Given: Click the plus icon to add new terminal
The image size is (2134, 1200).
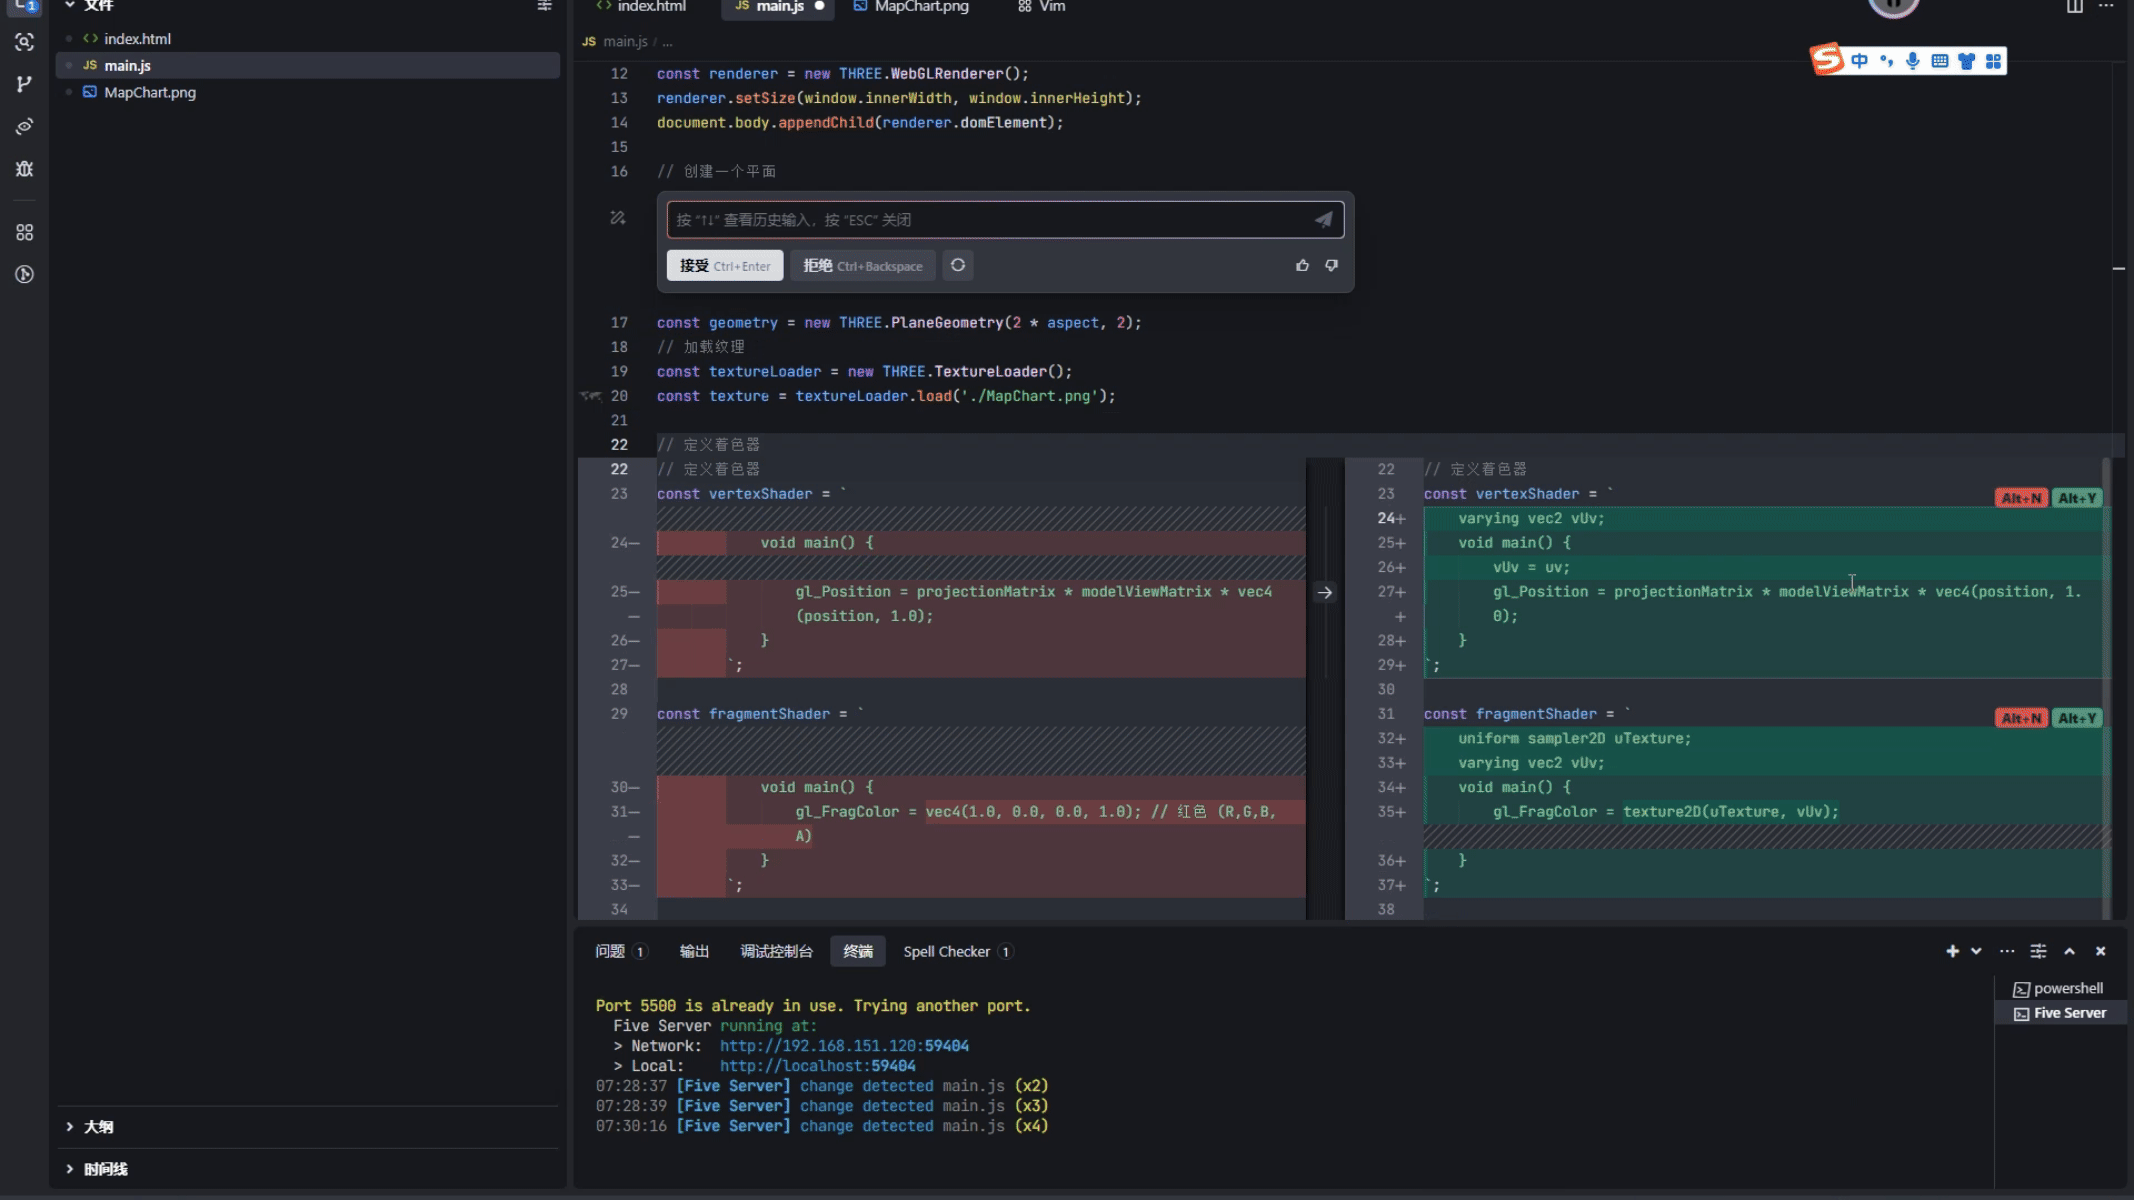Looking at the screenshot, I should 1952,951.
